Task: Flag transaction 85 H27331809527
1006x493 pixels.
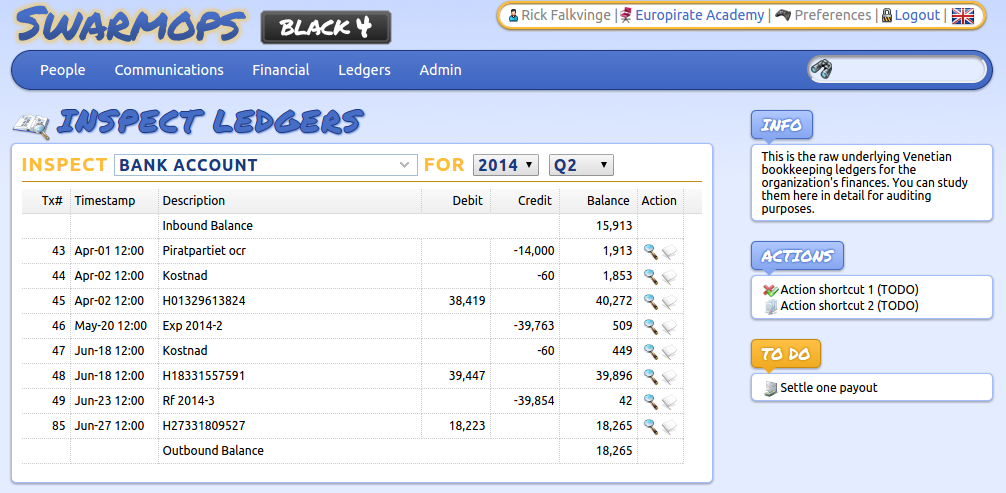Action: 669,428
